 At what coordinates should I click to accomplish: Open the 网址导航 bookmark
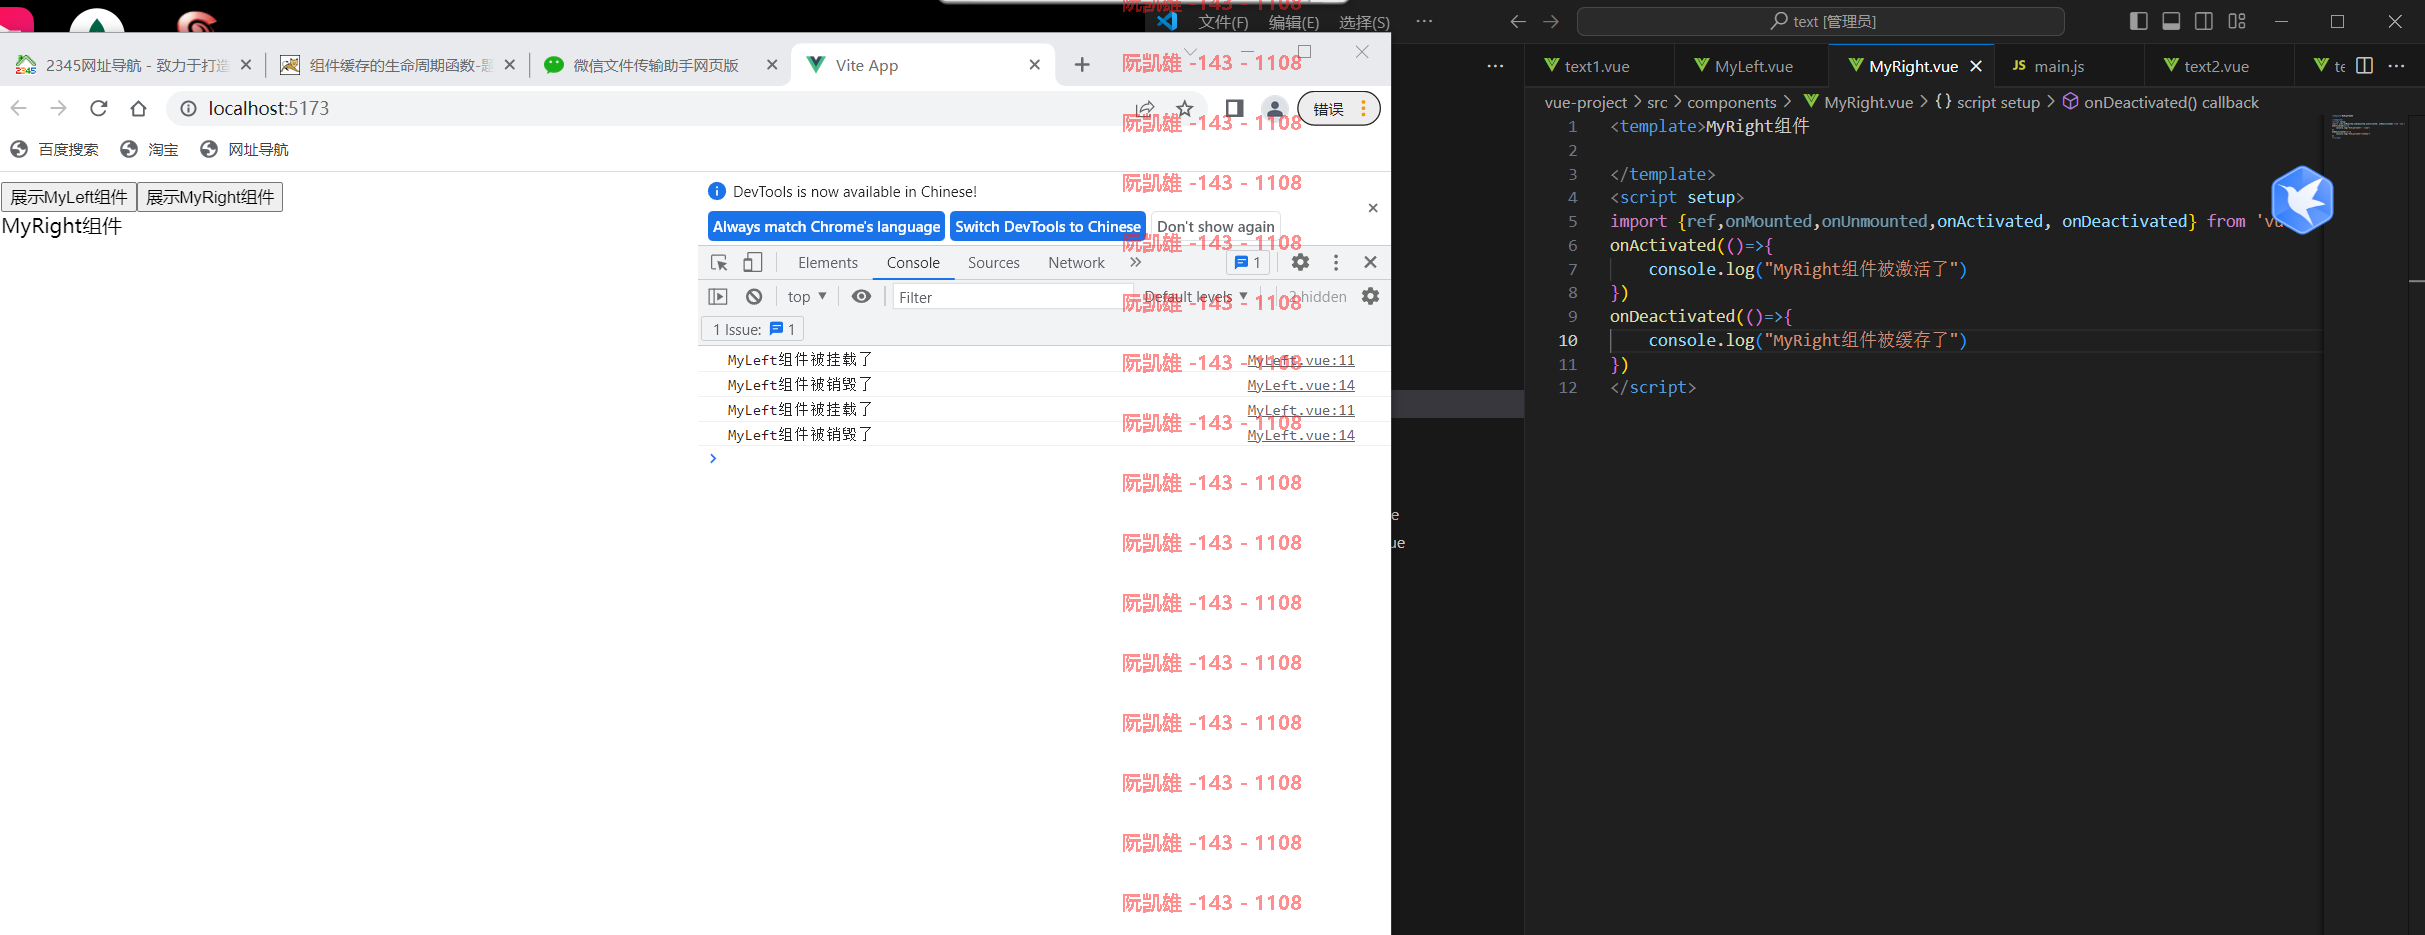coord(245,149)
